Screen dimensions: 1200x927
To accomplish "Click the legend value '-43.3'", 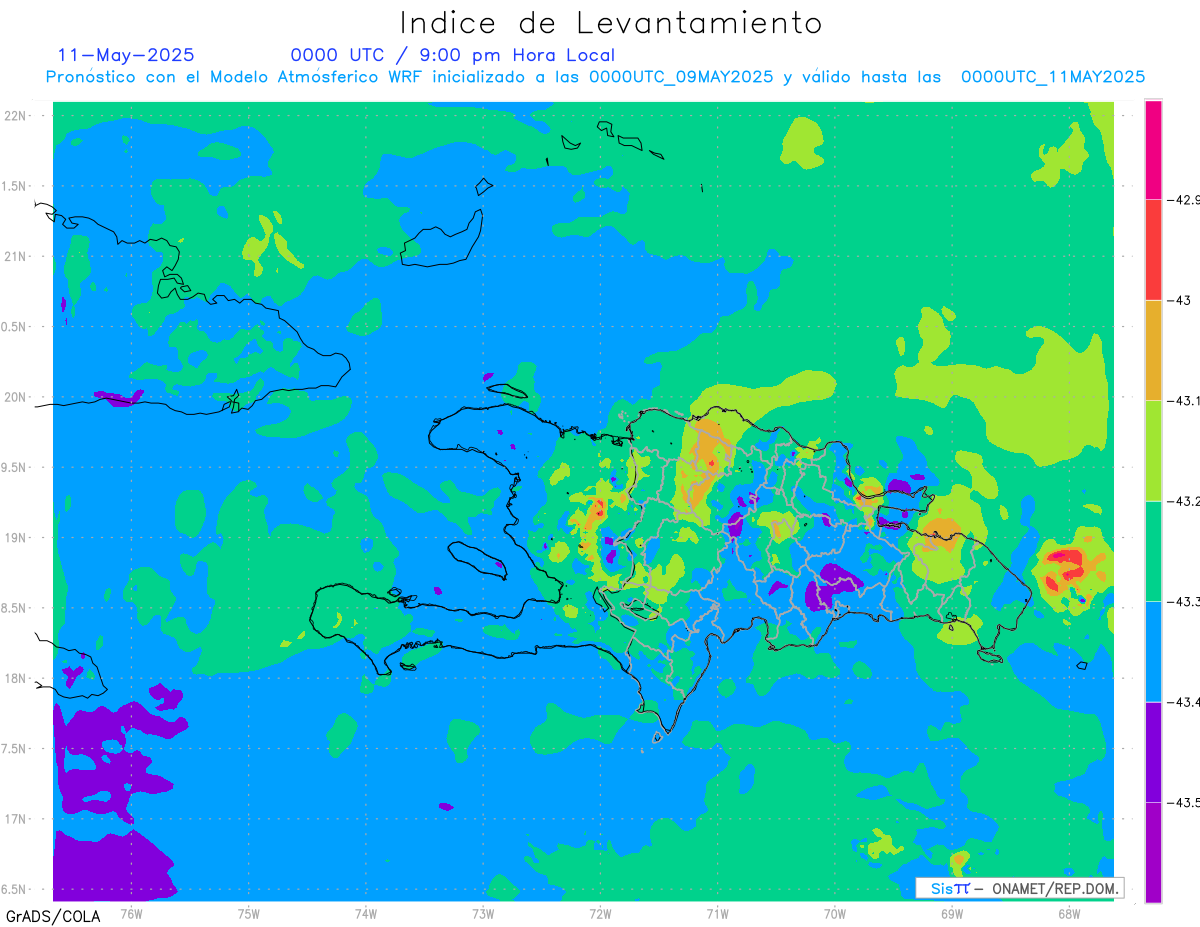I will 1183,601.
